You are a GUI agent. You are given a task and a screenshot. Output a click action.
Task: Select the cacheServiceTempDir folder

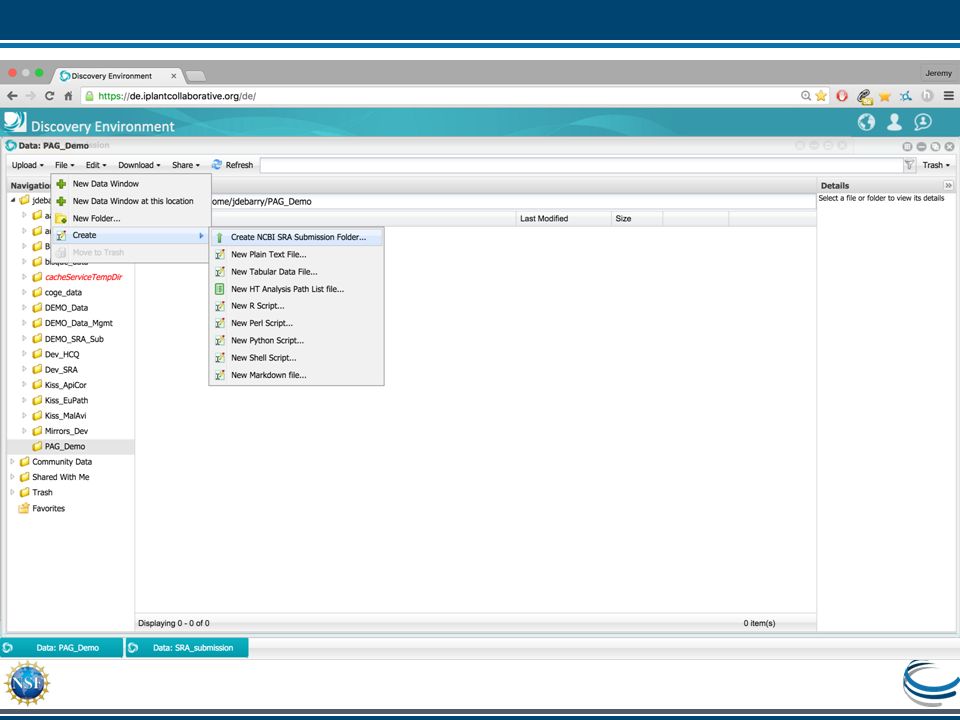83,277
